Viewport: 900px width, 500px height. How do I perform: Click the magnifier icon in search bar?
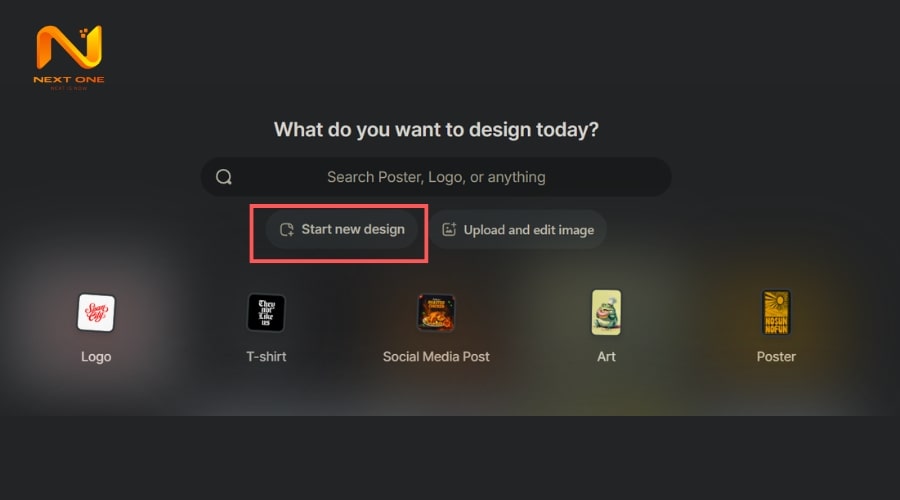pyautogui.click(x=224, y=177)
